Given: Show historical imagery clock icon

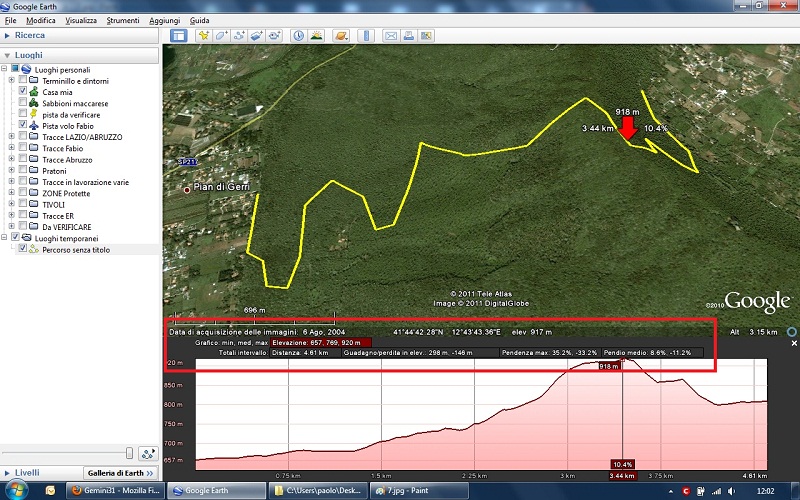Looking at the screenshot, I should tap(298, 36).
